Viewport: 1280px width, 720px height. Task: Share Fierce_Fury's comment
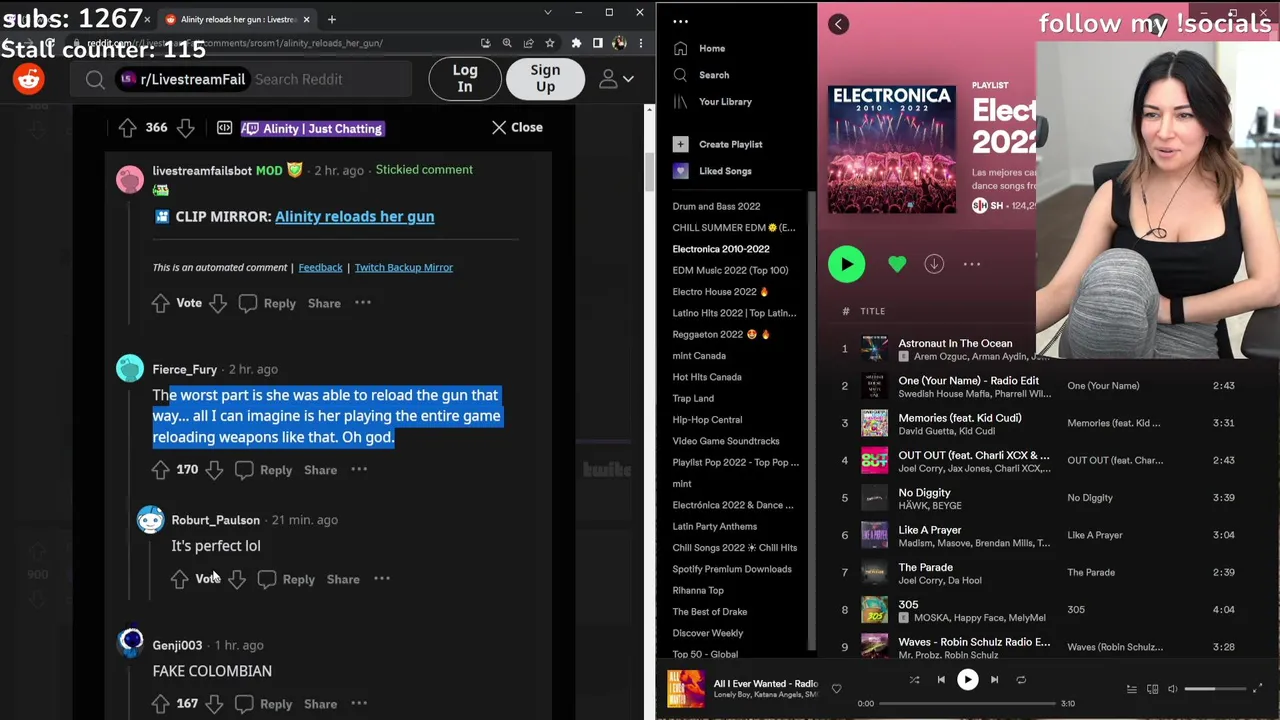click(320, 470)
